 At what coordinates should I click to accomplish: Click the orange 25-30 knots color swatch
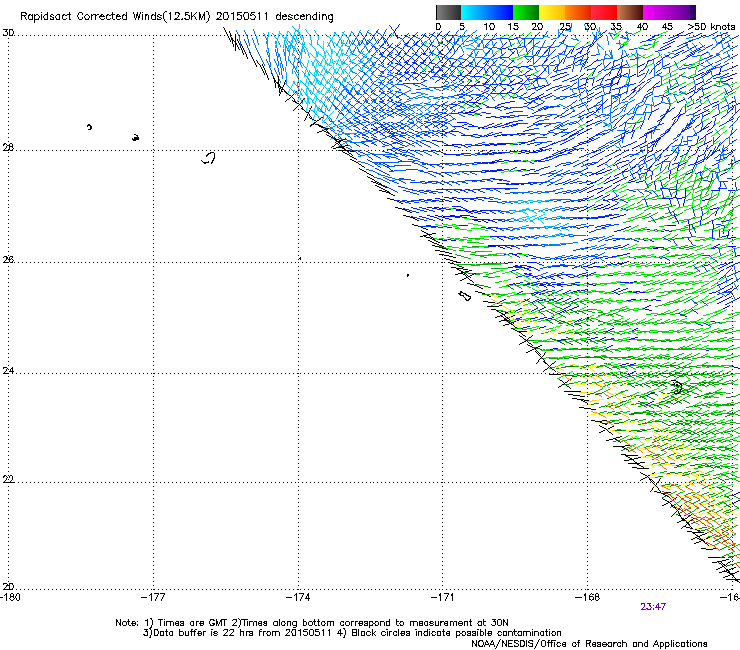click(578, 12)
